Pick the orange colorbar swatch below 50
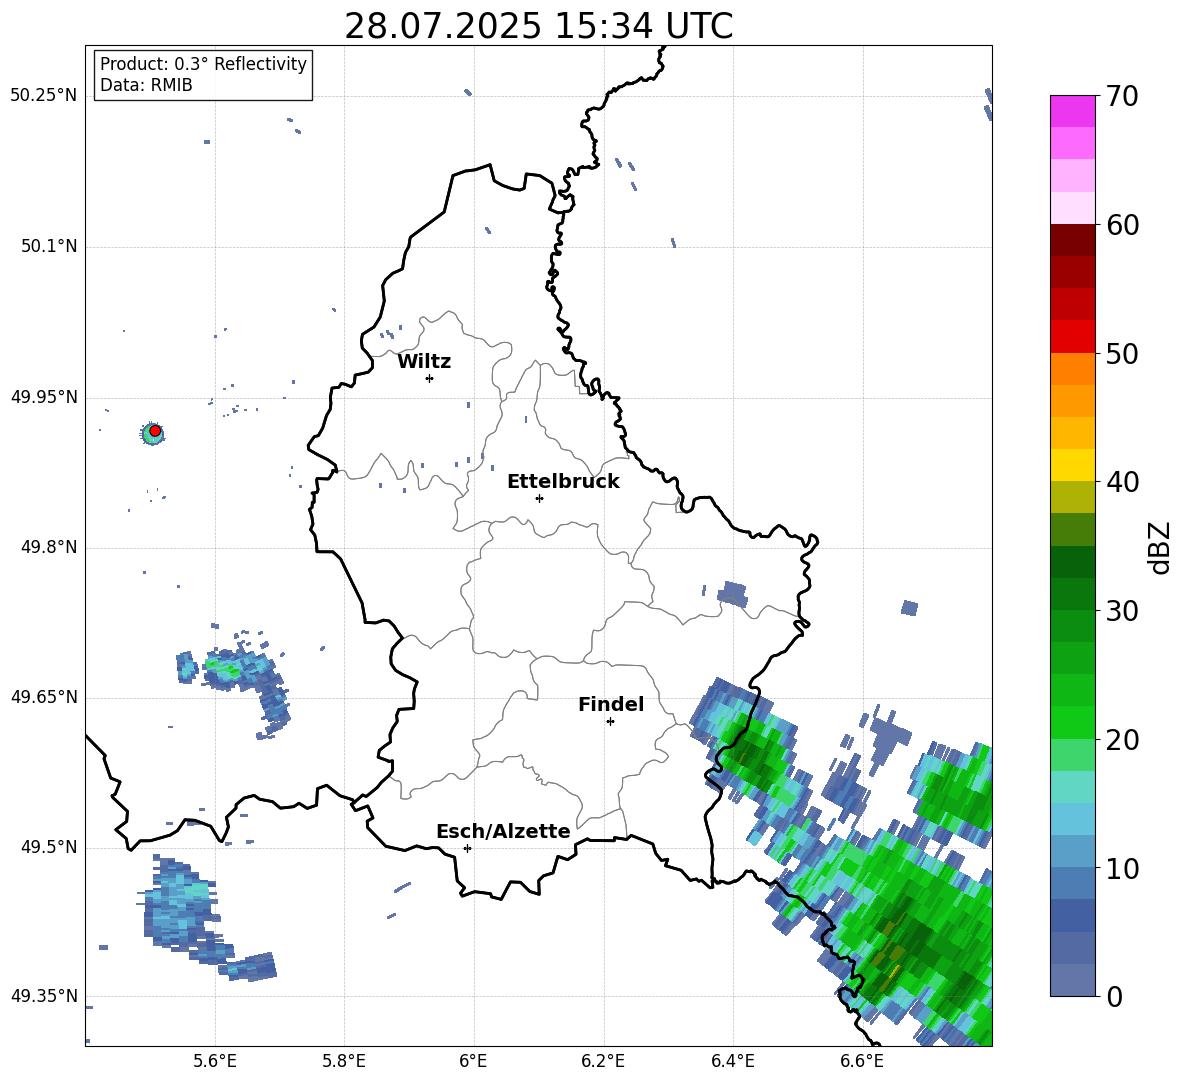Image resolution: width=1184 pixels, height=1081 pixels. [x=1072, y=369]
